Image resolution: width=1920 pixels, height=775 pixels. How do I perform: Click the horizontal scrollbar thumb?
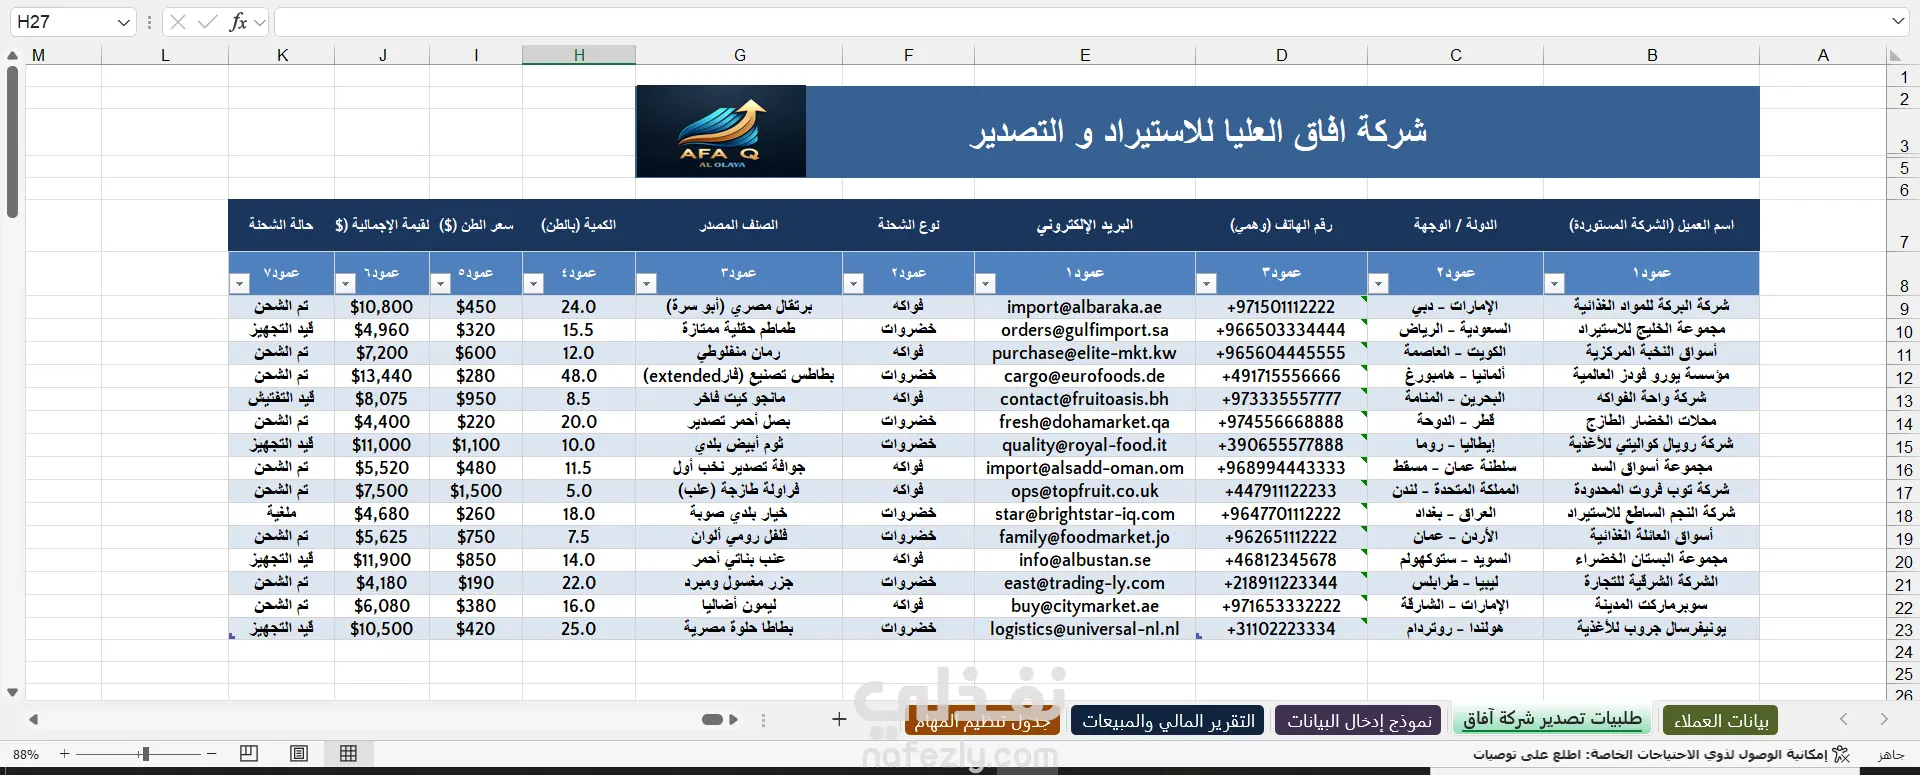point(712,720)
